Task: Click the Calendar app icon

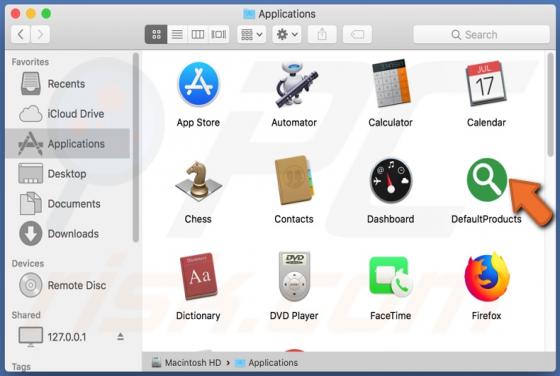Action: 486,84
